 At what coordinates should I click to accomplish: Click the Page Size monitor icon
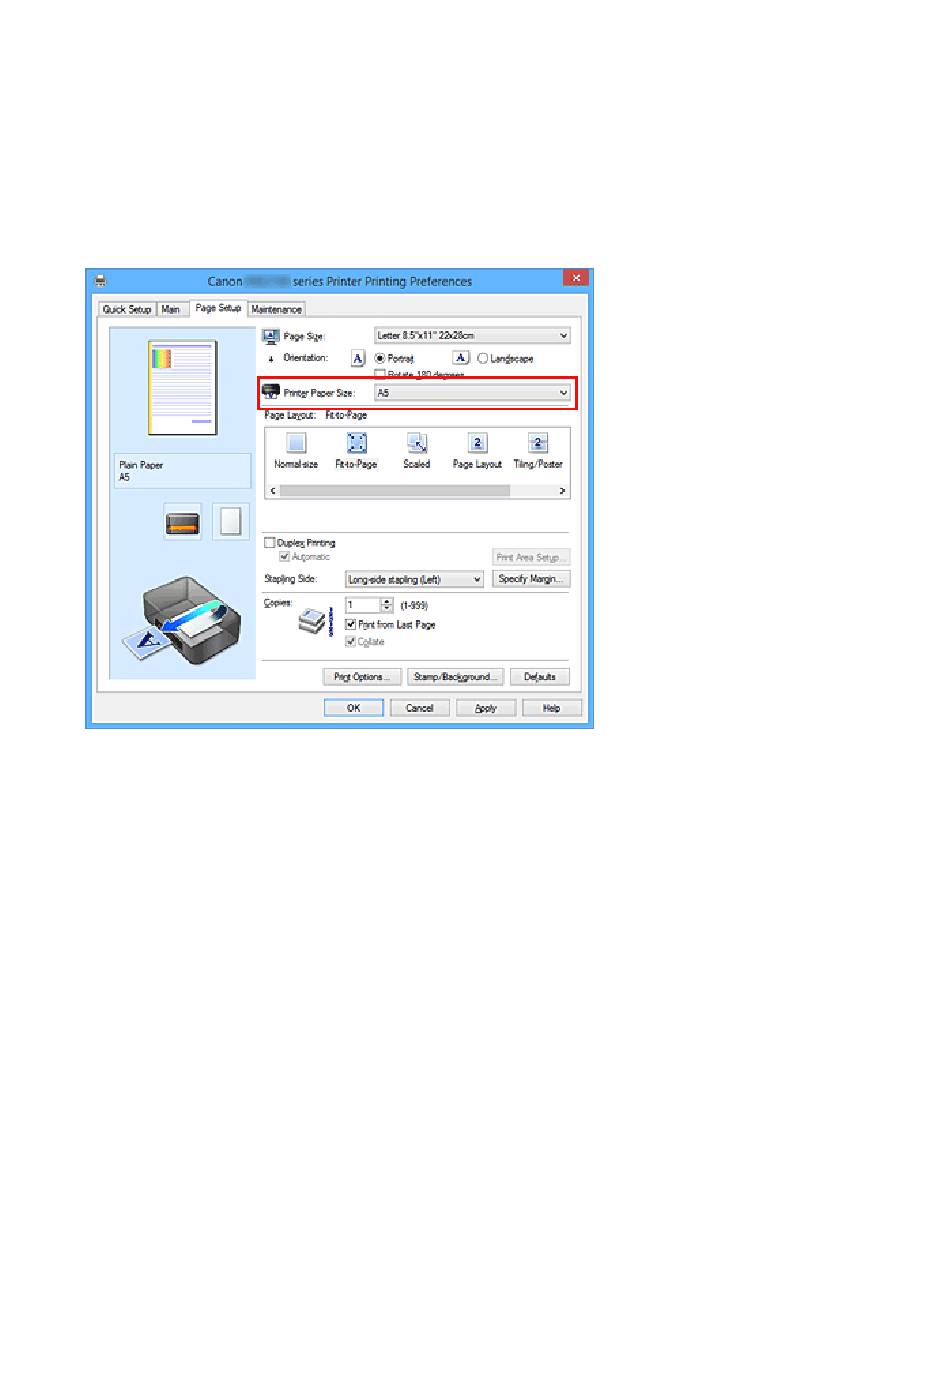pos(270,336)
